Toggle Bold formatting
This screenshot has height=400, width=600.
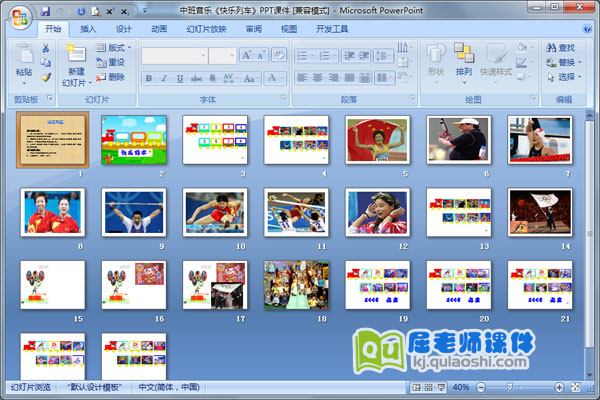tap(149, 78)
